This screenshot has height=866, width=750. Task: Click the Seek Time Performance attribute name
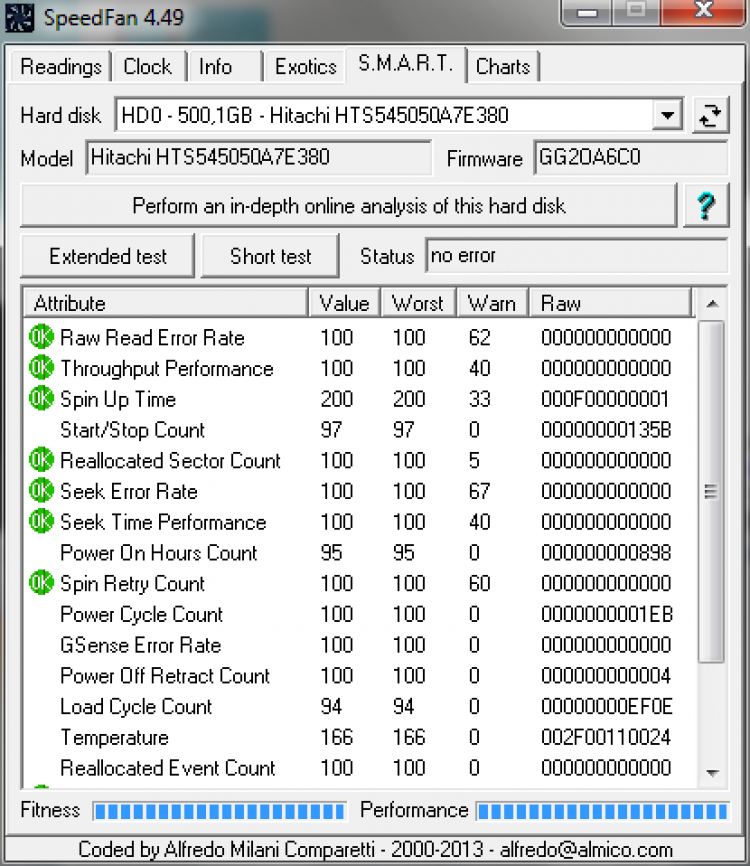[x=163, y=522]
